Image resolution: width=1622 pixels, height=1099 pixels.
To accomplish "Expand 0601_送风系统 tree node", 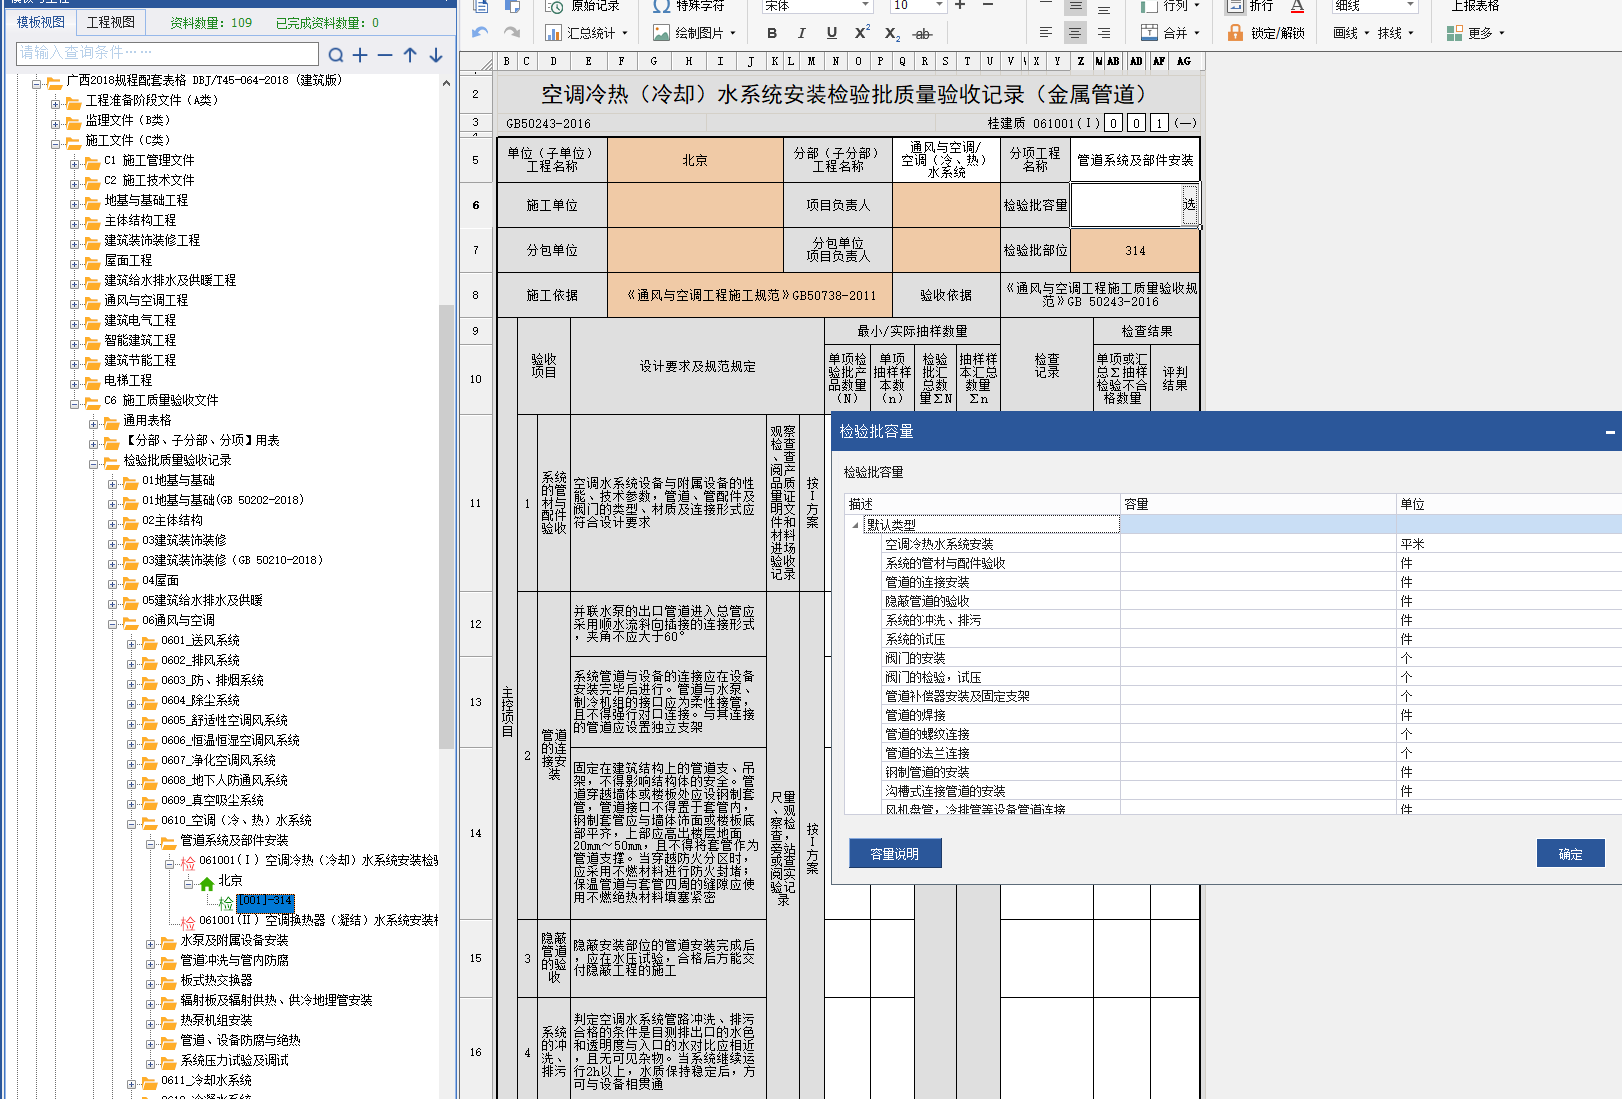I will 132,644.
